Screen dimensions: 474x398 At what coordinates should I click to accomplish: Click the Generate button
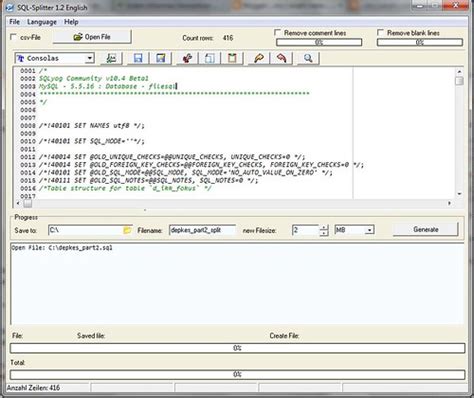(426, 229)
